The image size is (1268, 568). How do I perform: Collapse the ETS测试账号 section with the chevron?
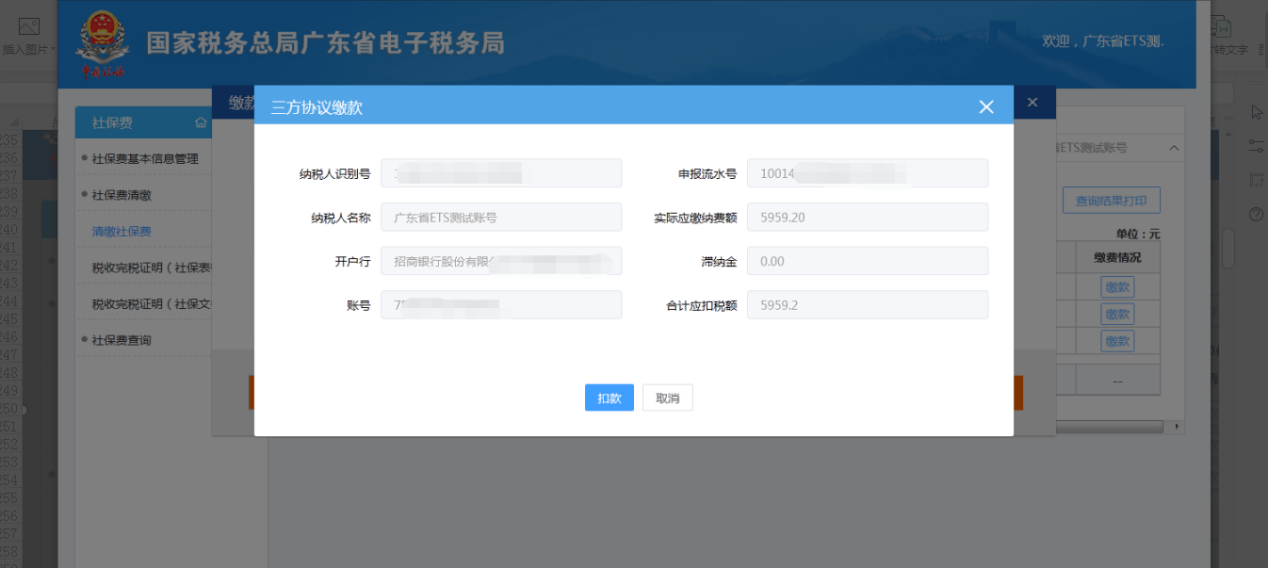pos(1174,148)
